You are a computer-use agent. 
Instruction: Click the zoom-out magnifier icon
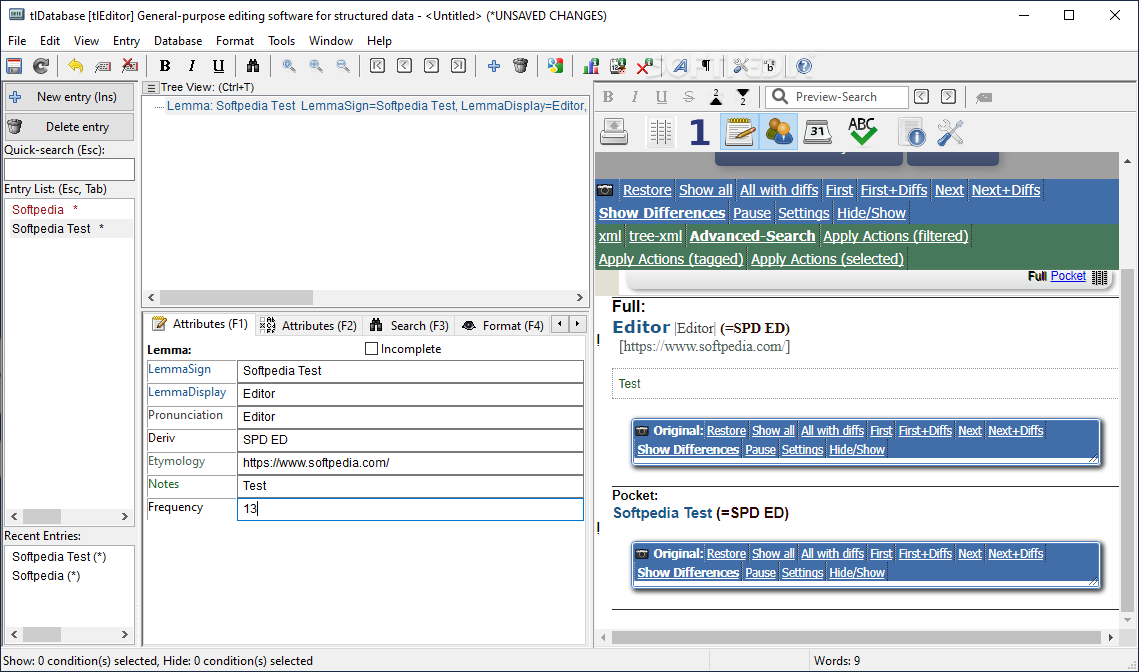[343, 66]
